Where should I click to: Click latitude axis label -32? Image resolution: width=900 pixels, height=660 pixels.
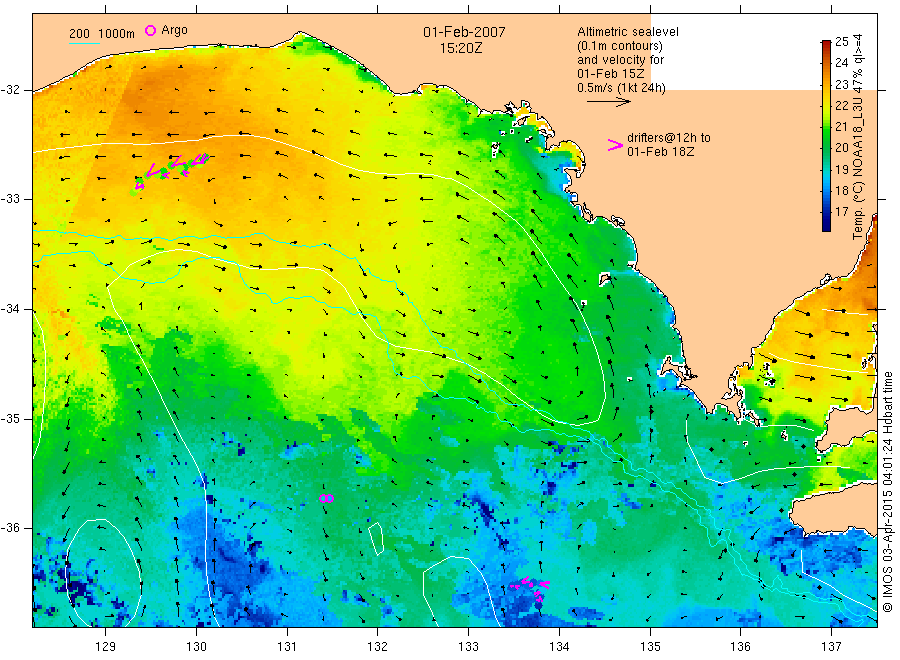pos(10,90)
